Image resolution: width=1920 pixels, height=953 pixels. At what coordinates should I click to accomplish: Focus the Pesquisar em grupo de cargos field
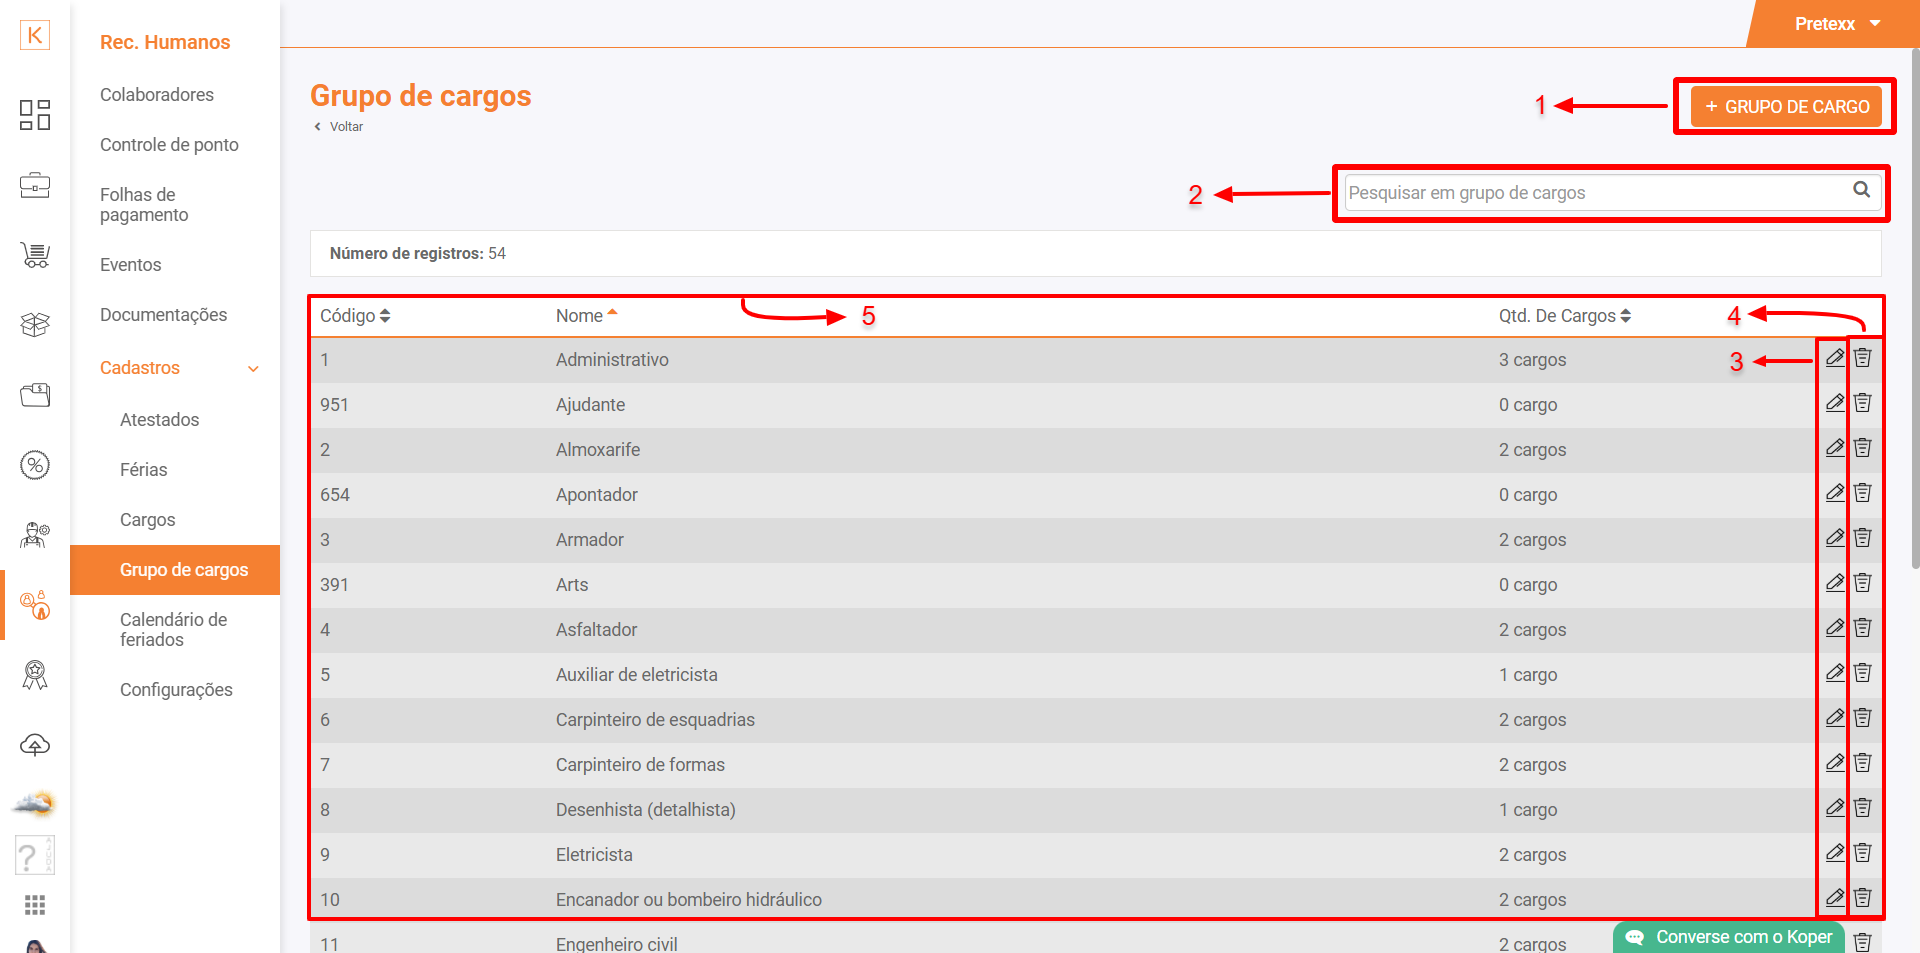point(1594,193)
